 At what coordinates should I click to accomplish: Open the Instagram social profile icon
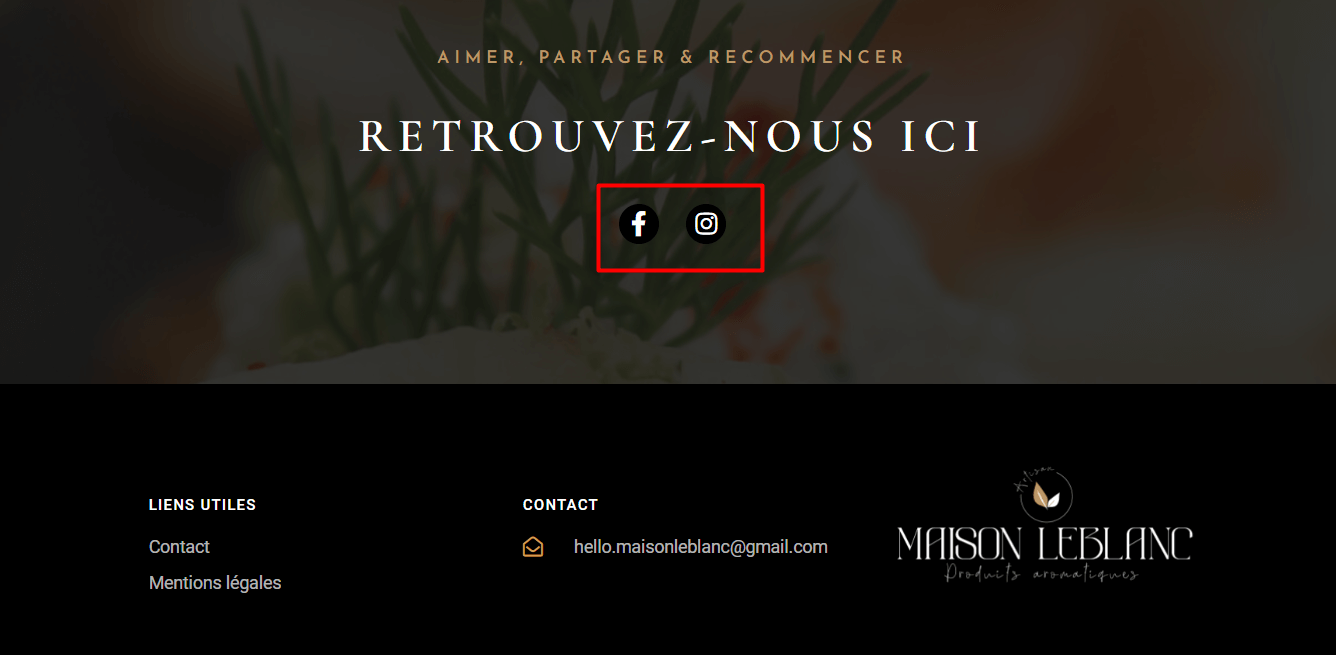click(706, 223)
